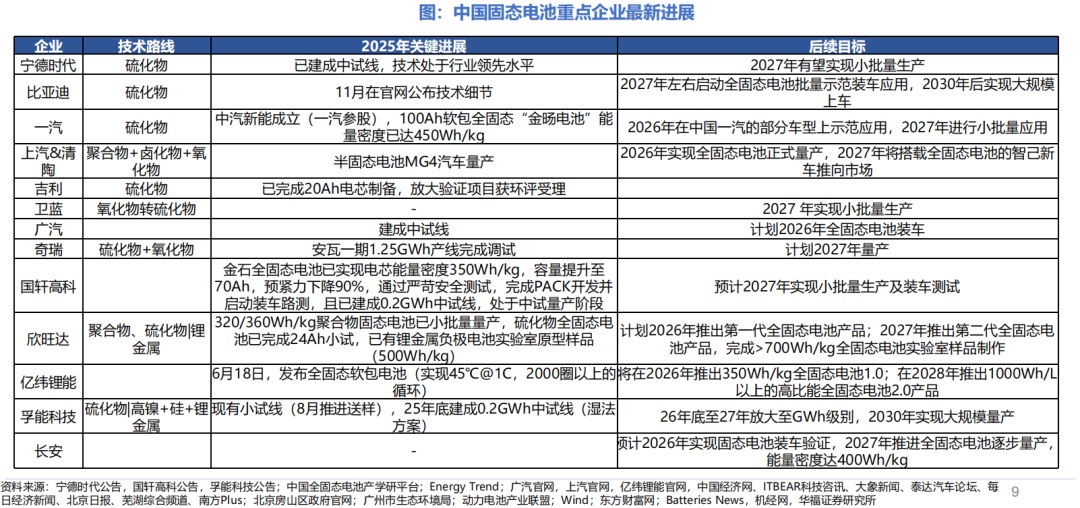Viewport: 1080px width, 508px height.
Task: Select the 上汽&清陶 company cell
Action: coord(48,161)
